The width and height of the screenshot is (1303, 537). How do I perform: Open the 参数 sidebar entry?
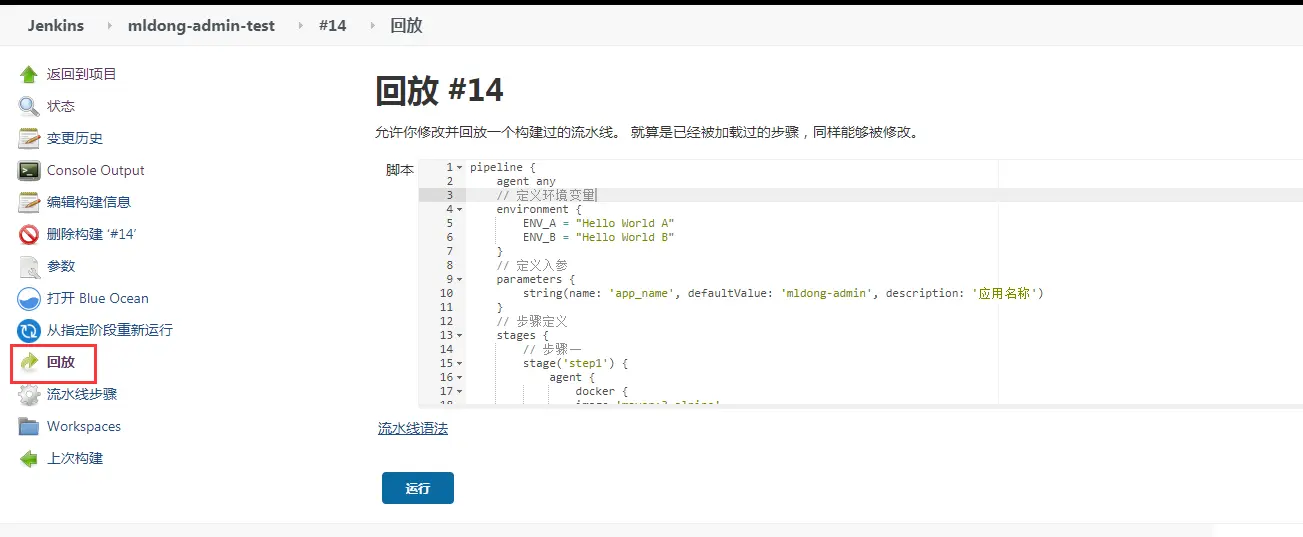pyautogui.click(x=61, y=266)
